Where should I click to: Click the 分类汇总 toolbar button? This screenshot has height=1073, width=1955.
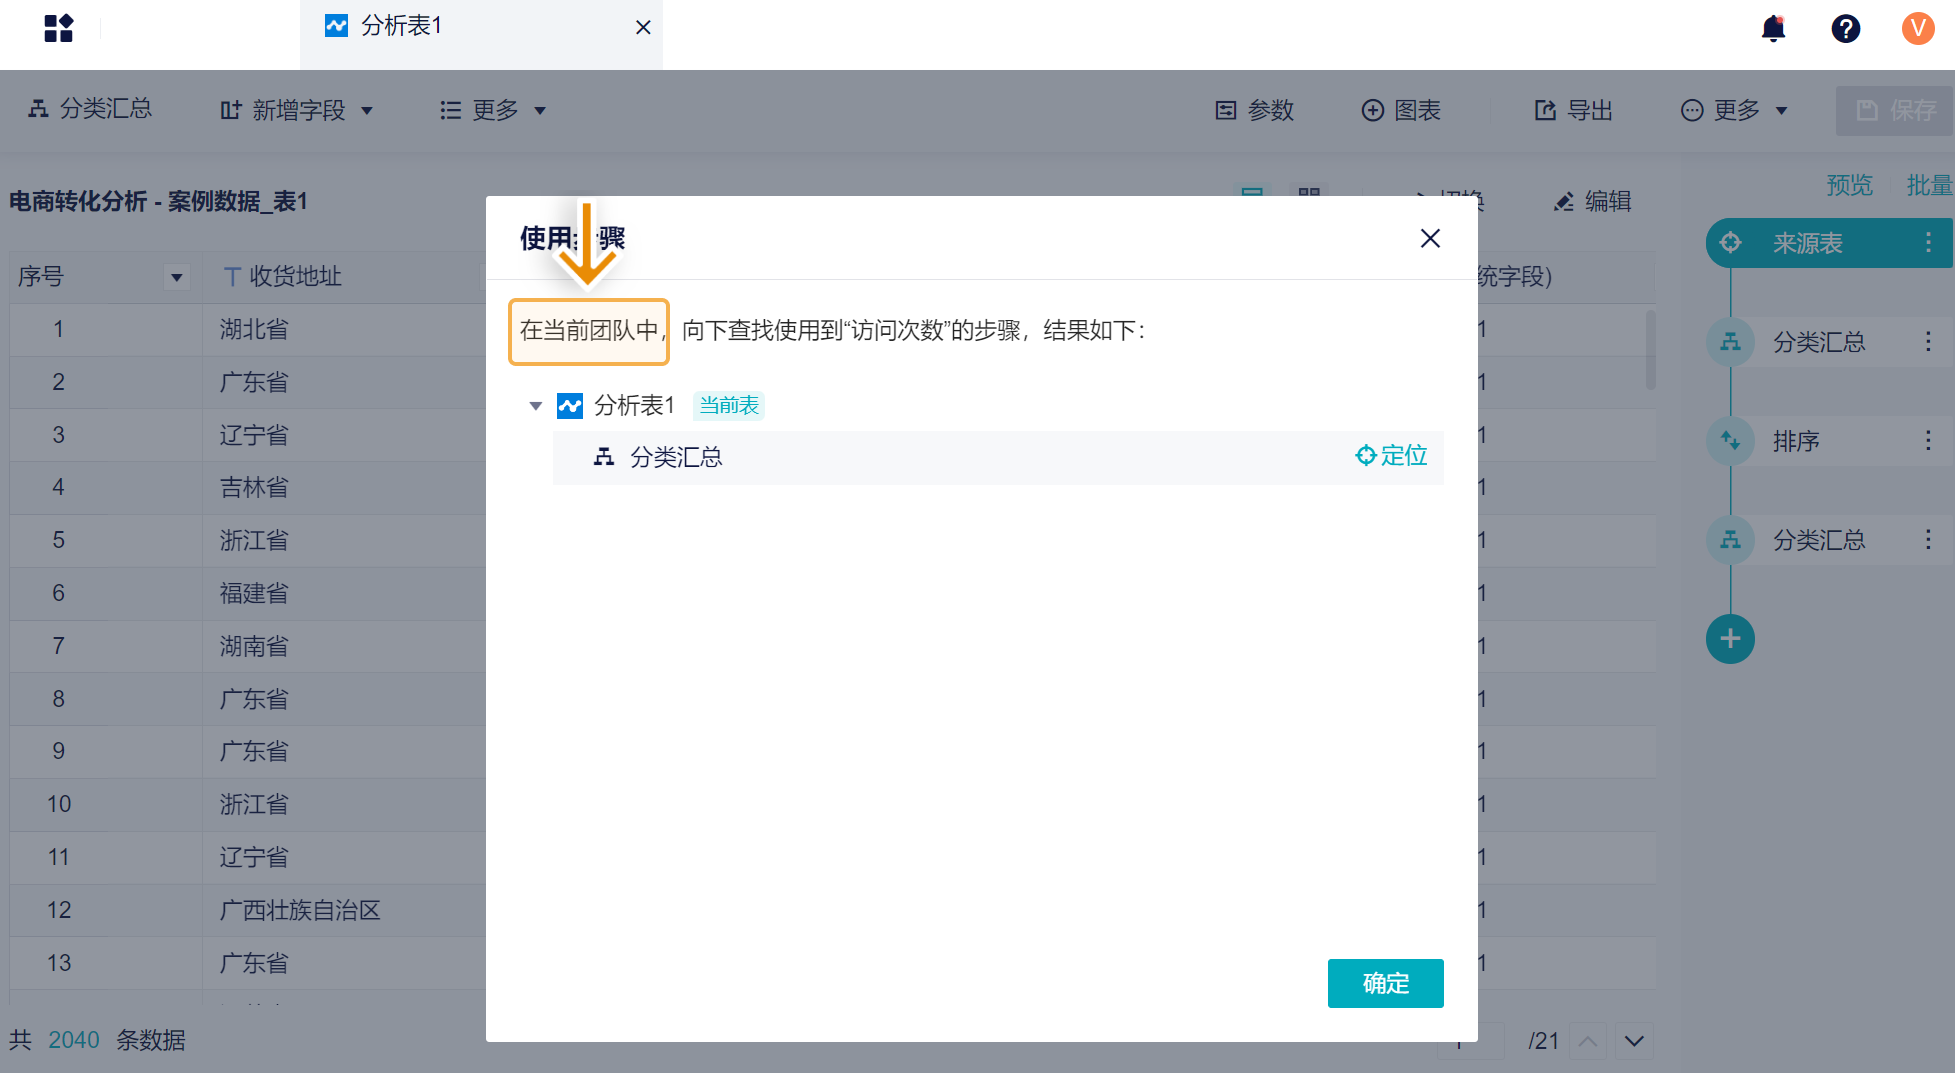(x=90, y=109)
